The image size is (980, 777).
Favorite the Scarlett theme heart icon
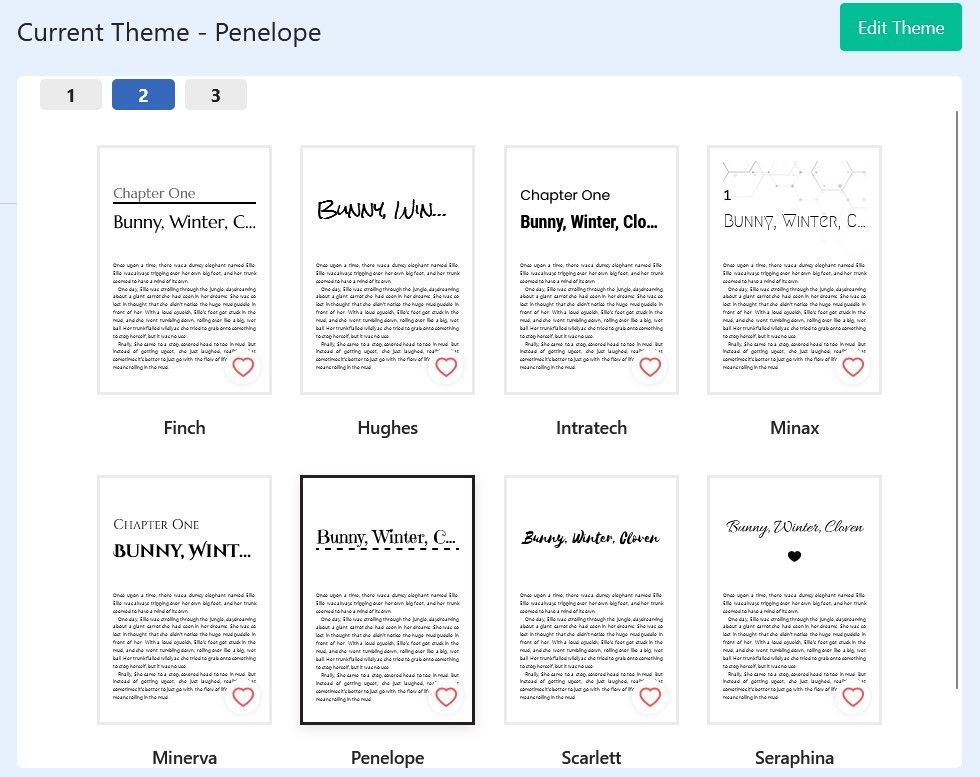pyautogui.click(x=650, y=696)
